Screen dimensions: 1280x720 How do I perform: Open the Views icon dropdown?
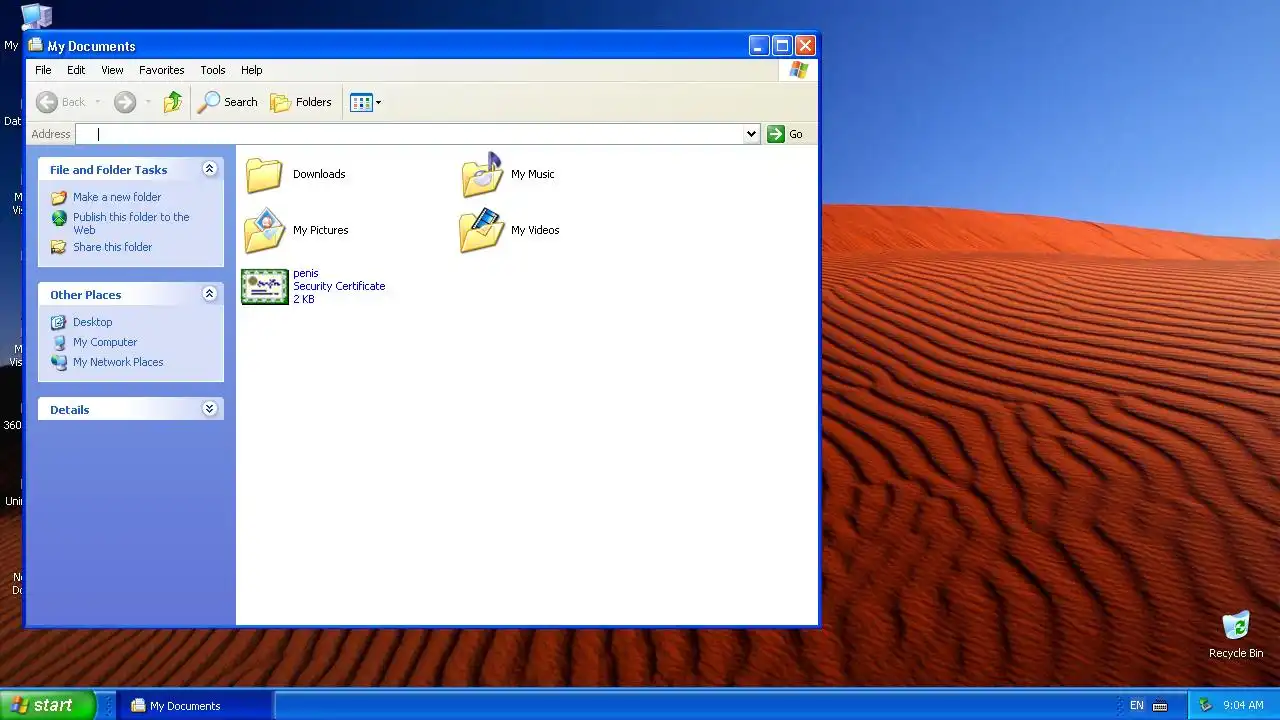pos(366,102)
